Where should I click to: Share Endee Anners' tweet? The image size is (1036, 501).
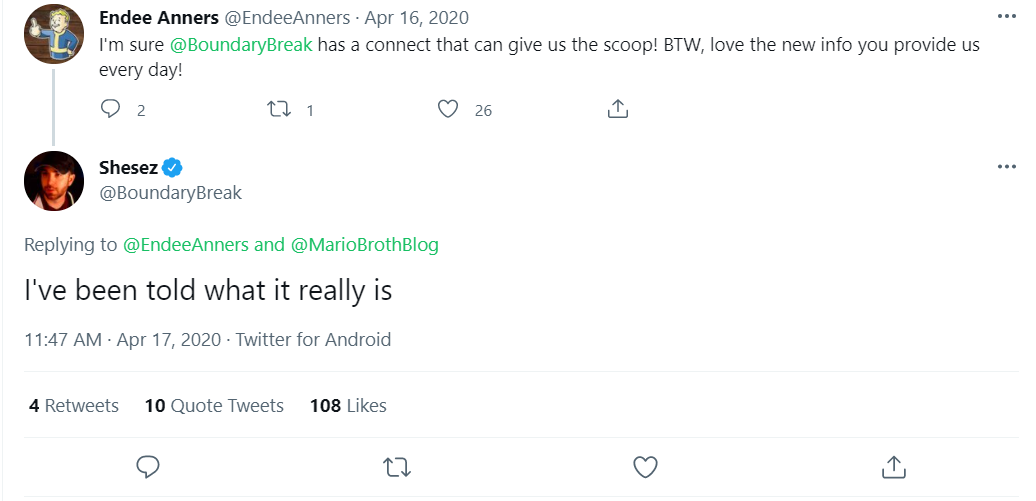(617, 108)
